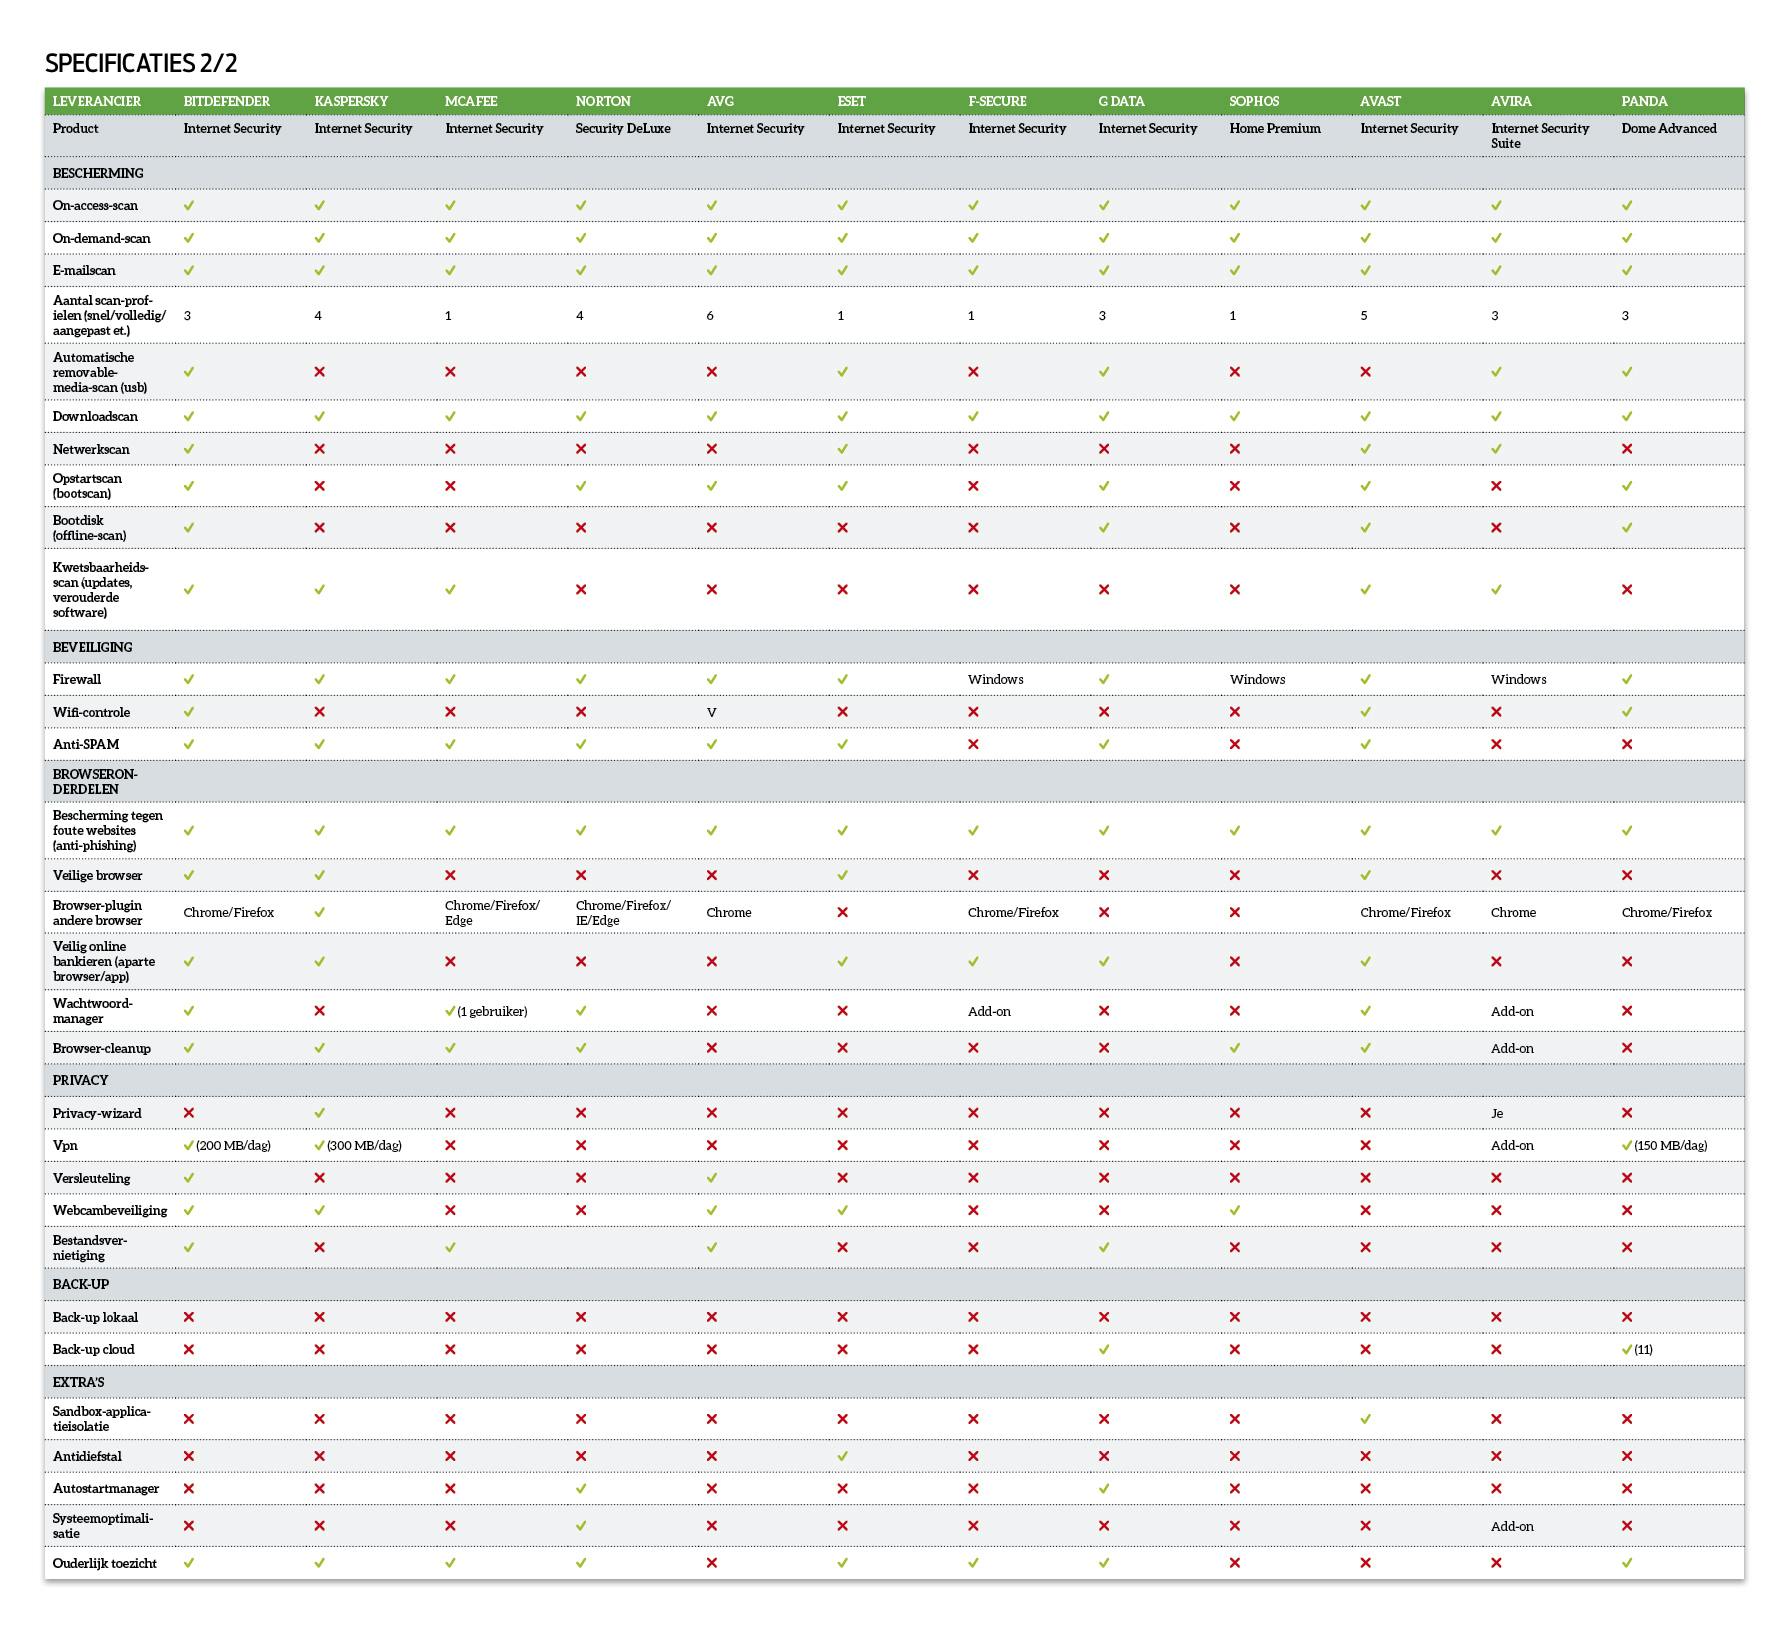The image size is (1789, 1630).
Task: Select F-Secure's Firewall value 'Windows'
Action: coord(996,679)
